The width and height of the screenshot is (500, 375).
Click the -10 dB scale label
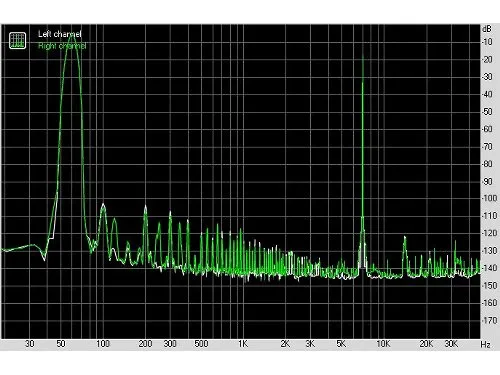(487, 42)
